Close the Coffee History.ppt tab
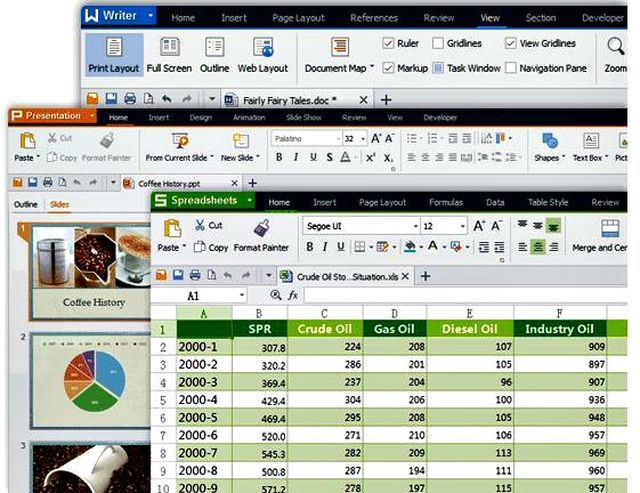The width and height of the screenshot is (640, 493). coord(234,183)
